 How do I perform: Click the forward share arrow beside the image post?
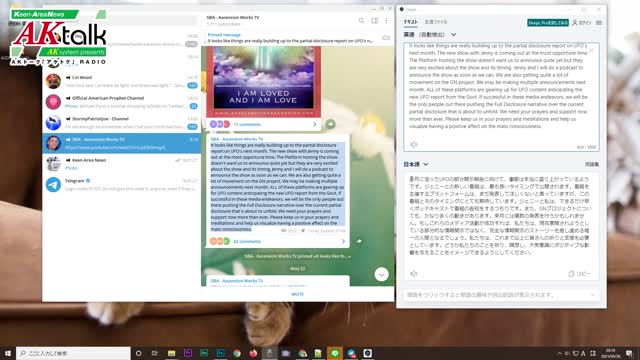click(x=331, y=124)
